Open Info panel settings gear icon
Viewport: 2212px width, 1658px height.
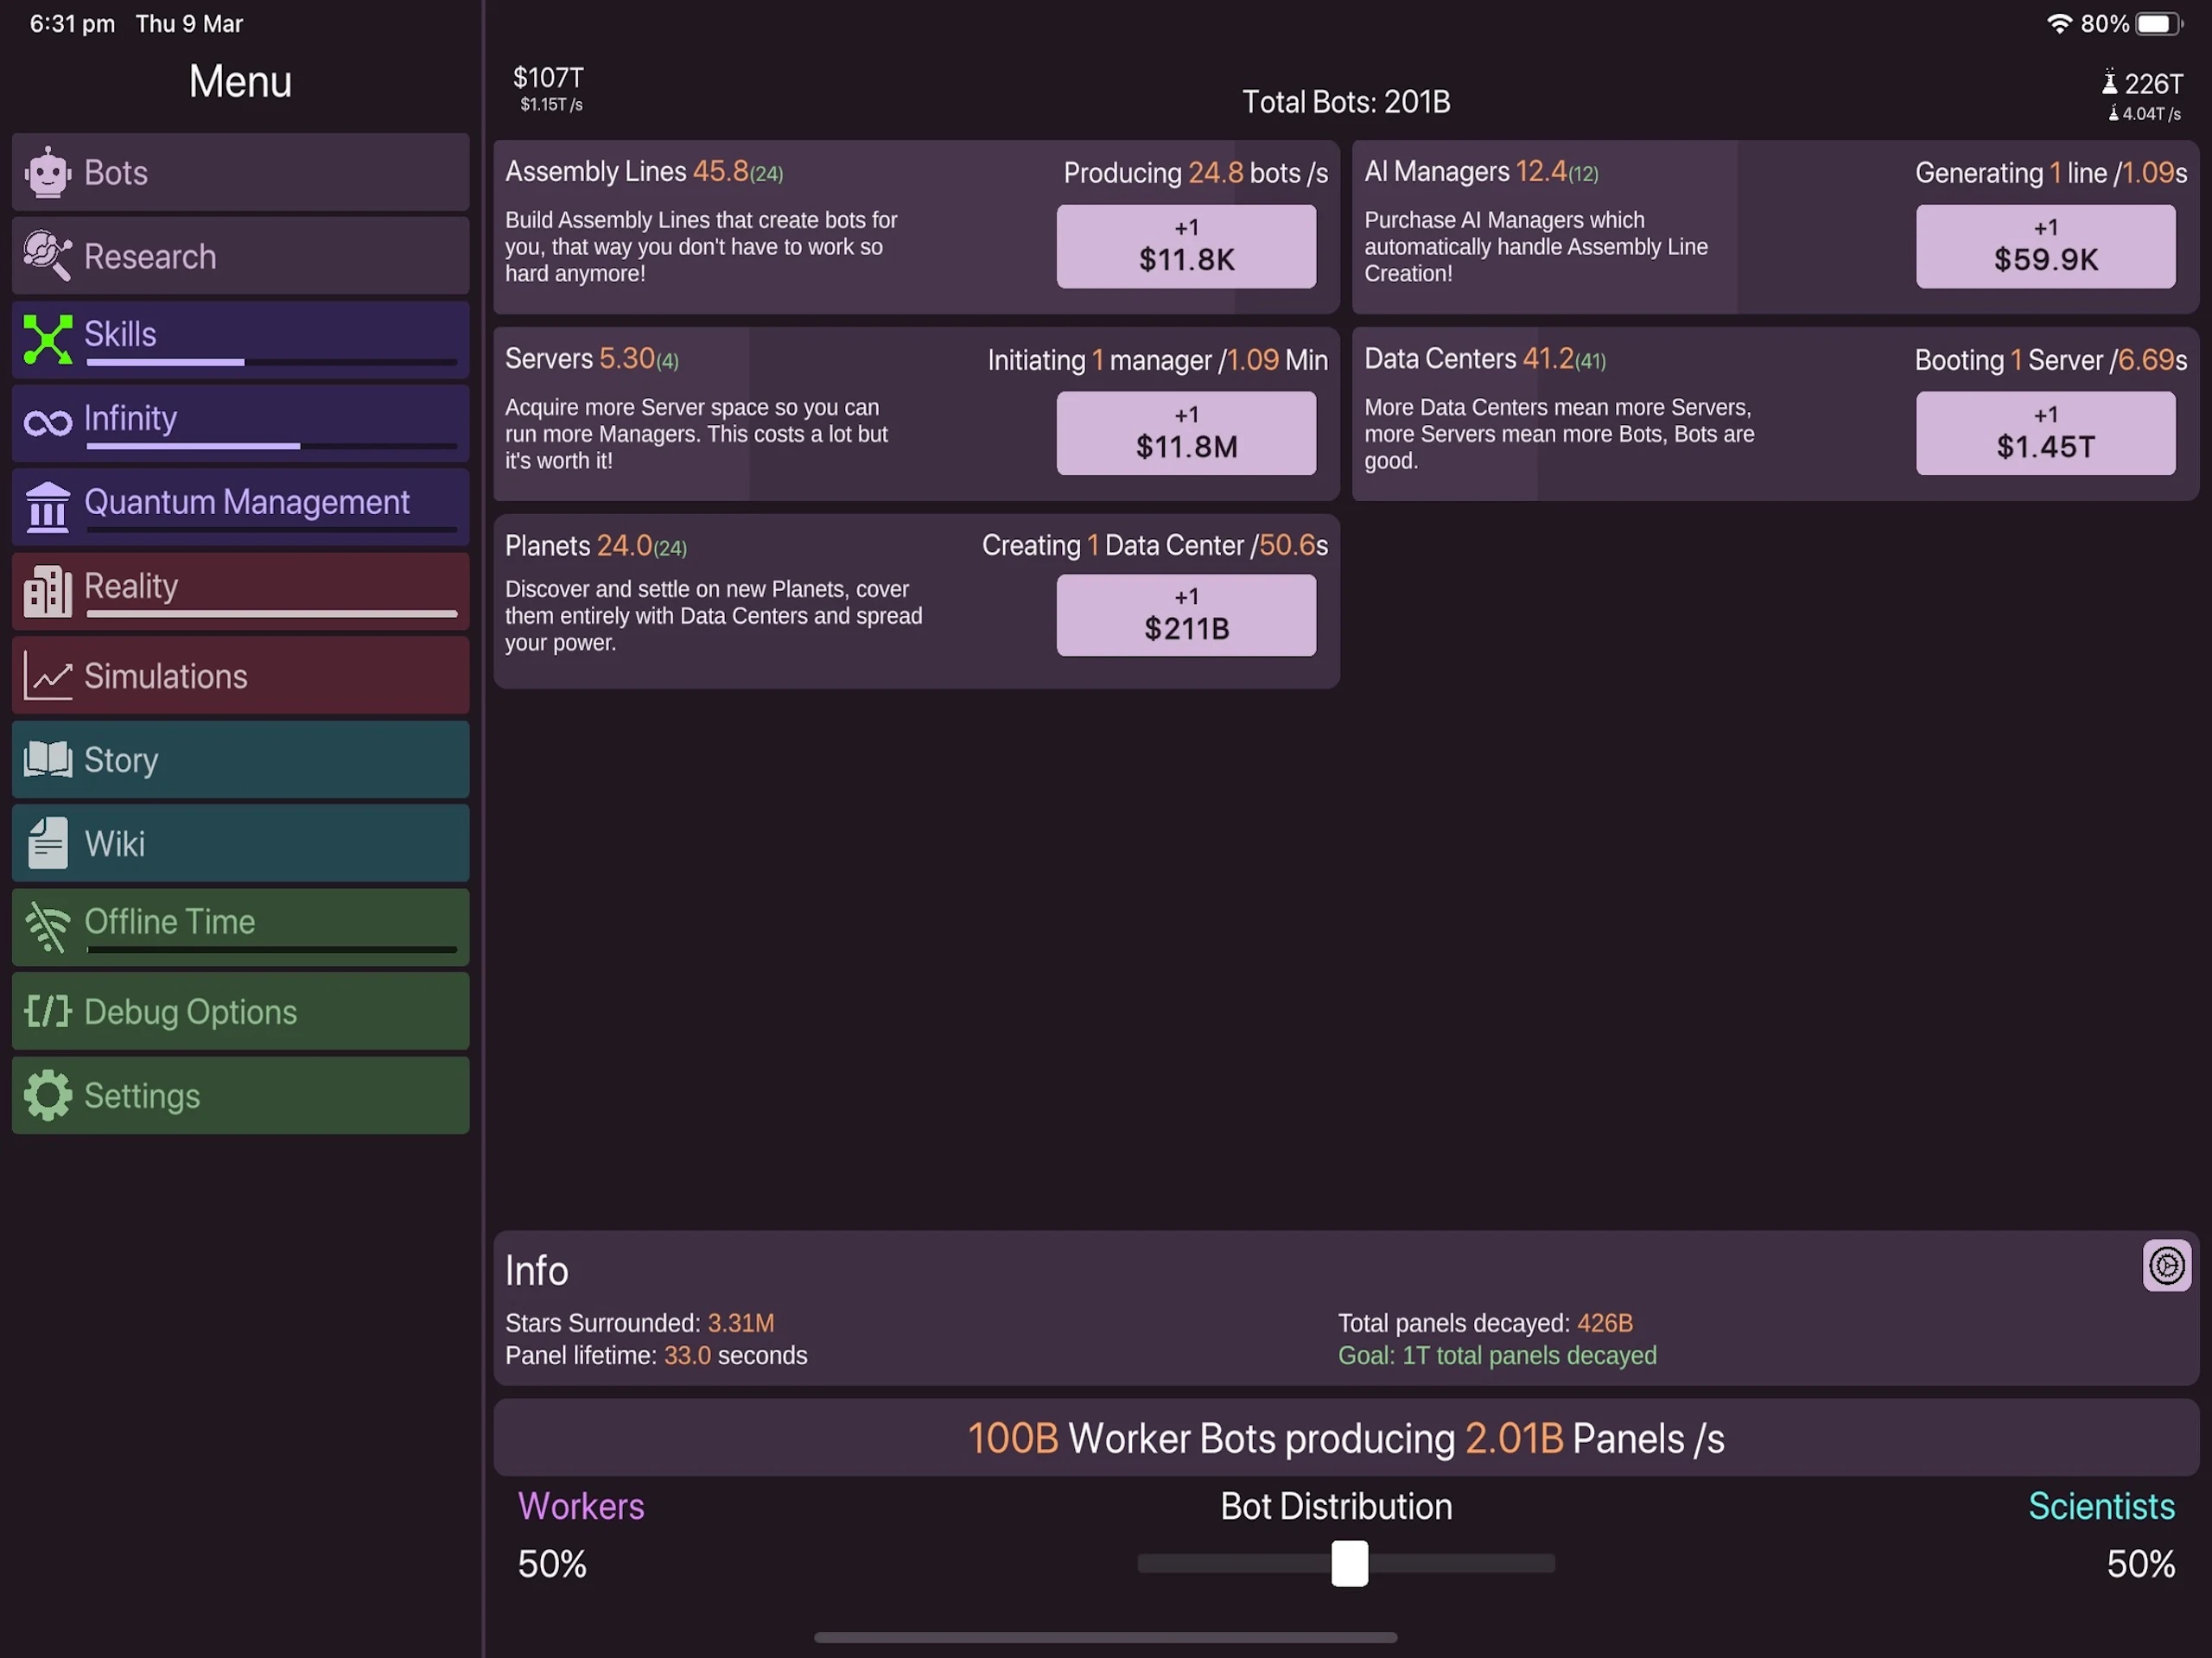[2165, 1266]
